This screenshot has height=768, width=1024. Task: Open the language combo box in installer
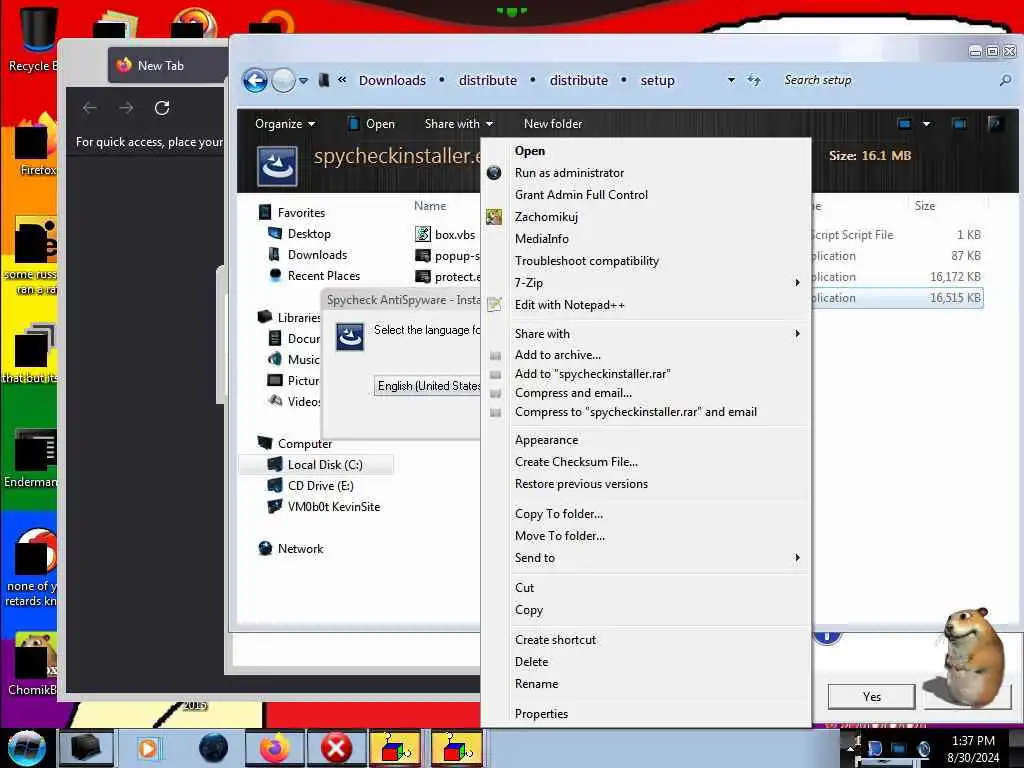click(x=428, y=386)
